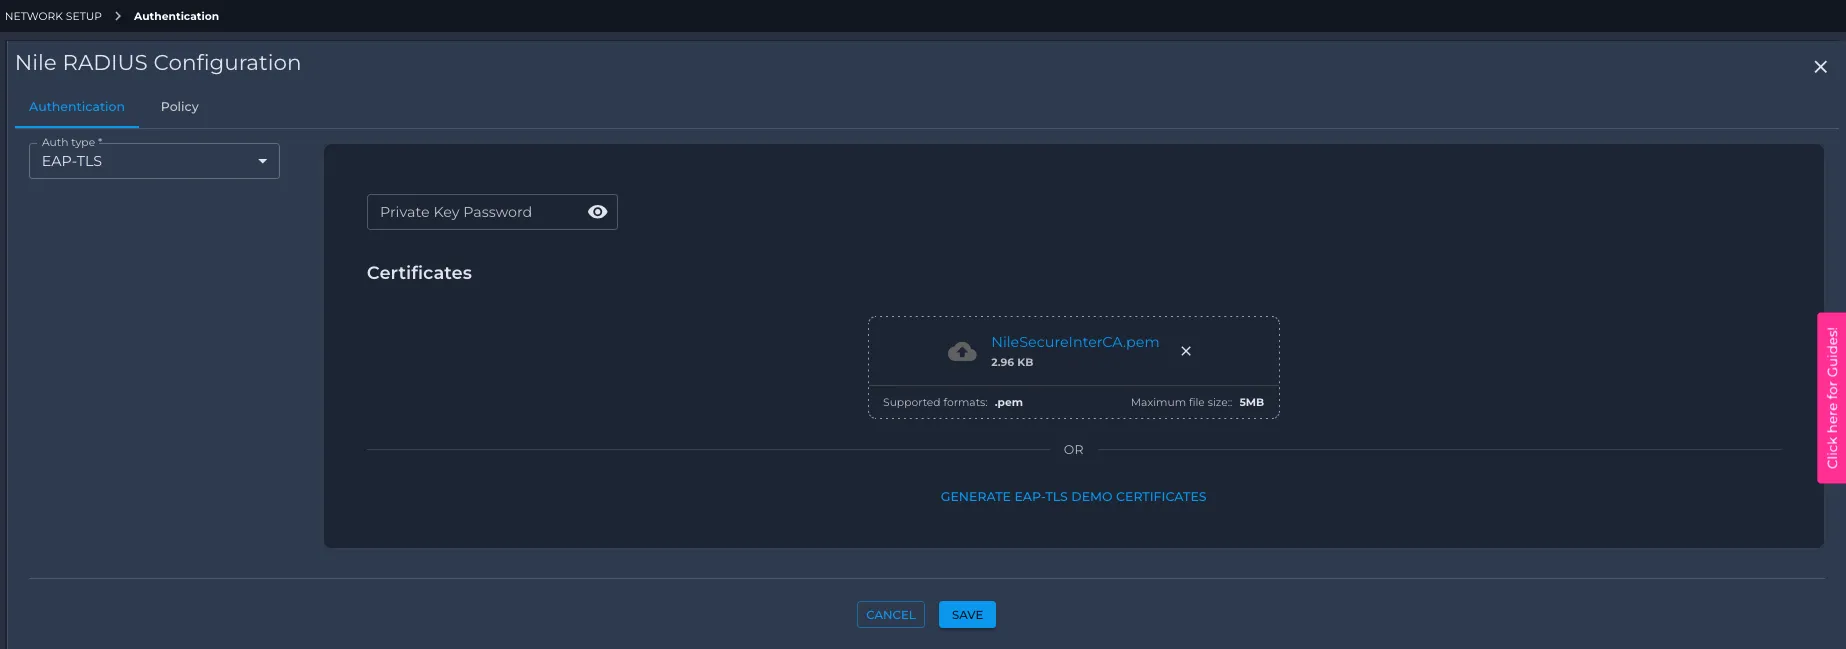Open the Click here for Guides panel
Viewport: 1846px width, 649px height.
click(x=1832, y=398)
